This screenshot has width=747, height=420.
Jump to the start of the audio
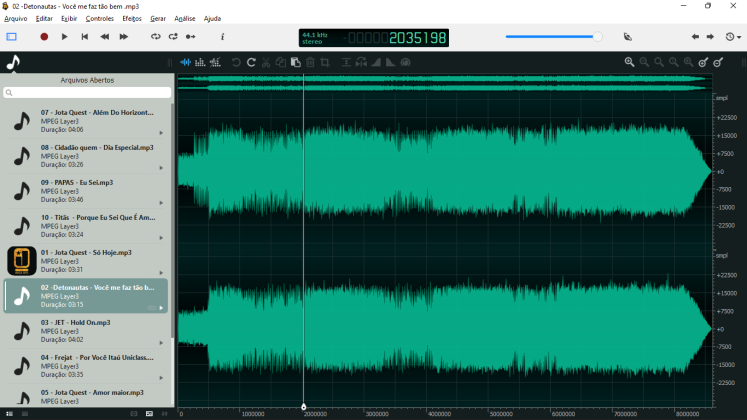click(x=85, y=37)
